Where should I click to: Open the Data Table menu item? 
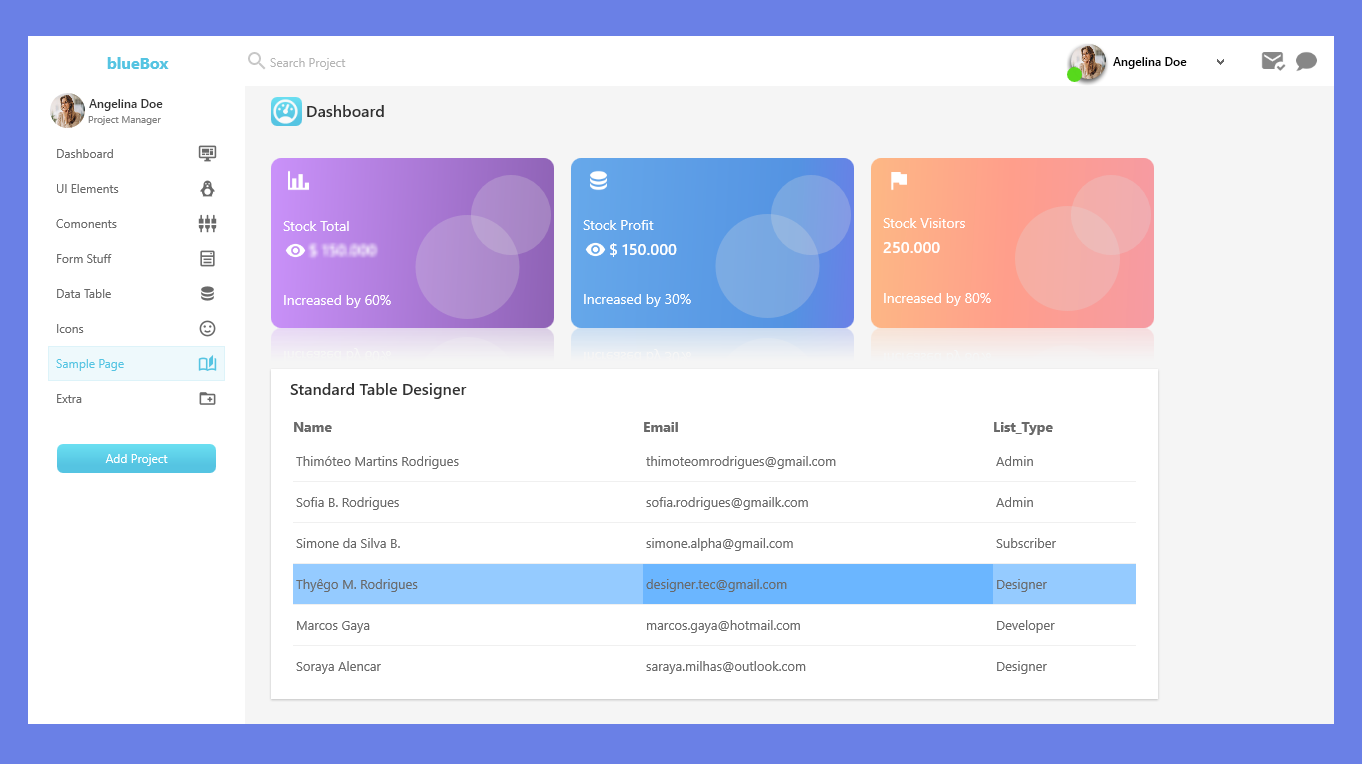84,294
